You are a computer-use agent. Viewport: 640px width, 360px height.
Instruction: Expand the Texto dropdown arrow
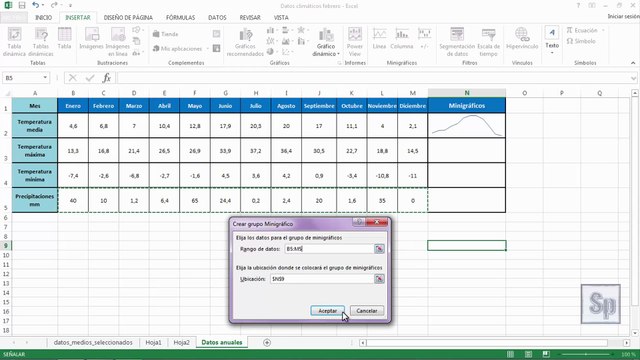pos(552,53)
